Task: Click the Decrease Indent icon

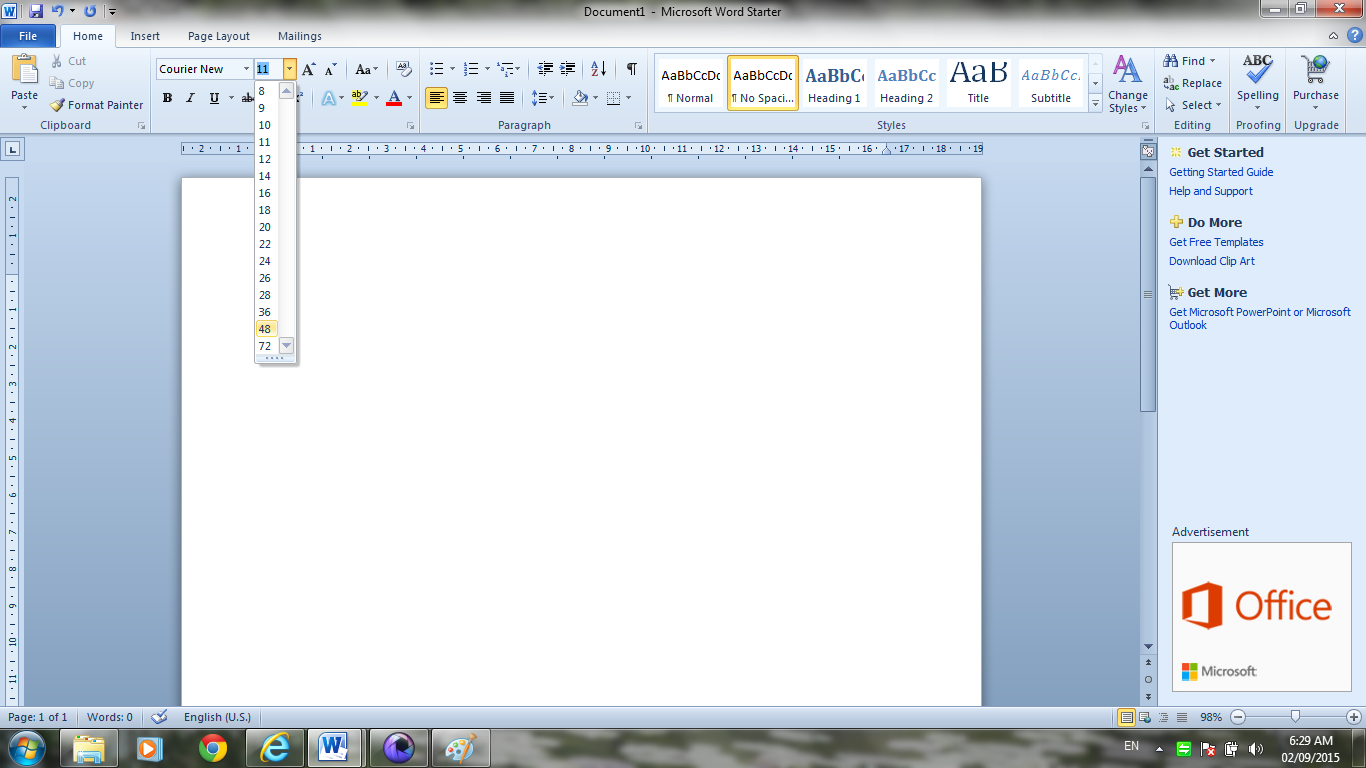Action: pos(545,69)
